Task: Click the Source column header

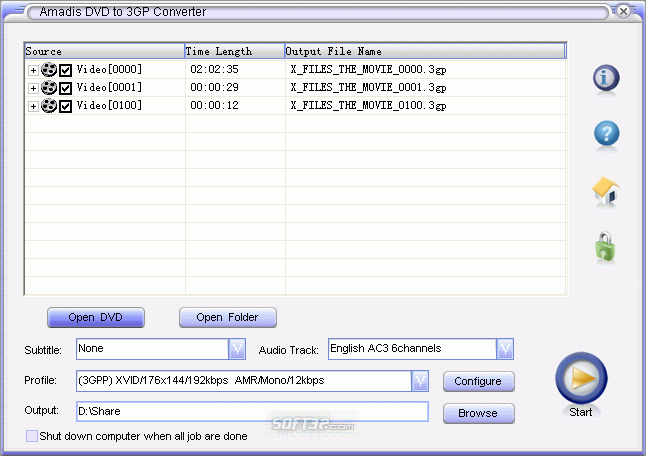Action: pyautogui.click(x=104, y=51)
